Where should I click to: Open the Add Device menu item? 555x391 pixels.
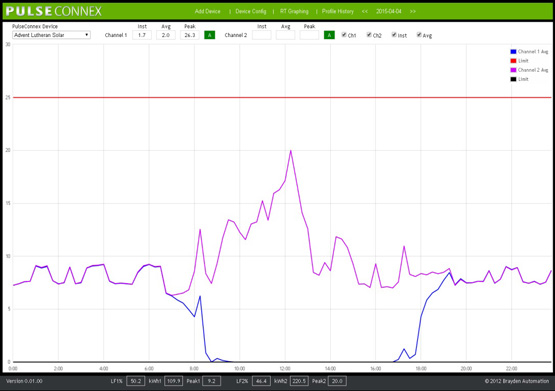coord(207,11)
